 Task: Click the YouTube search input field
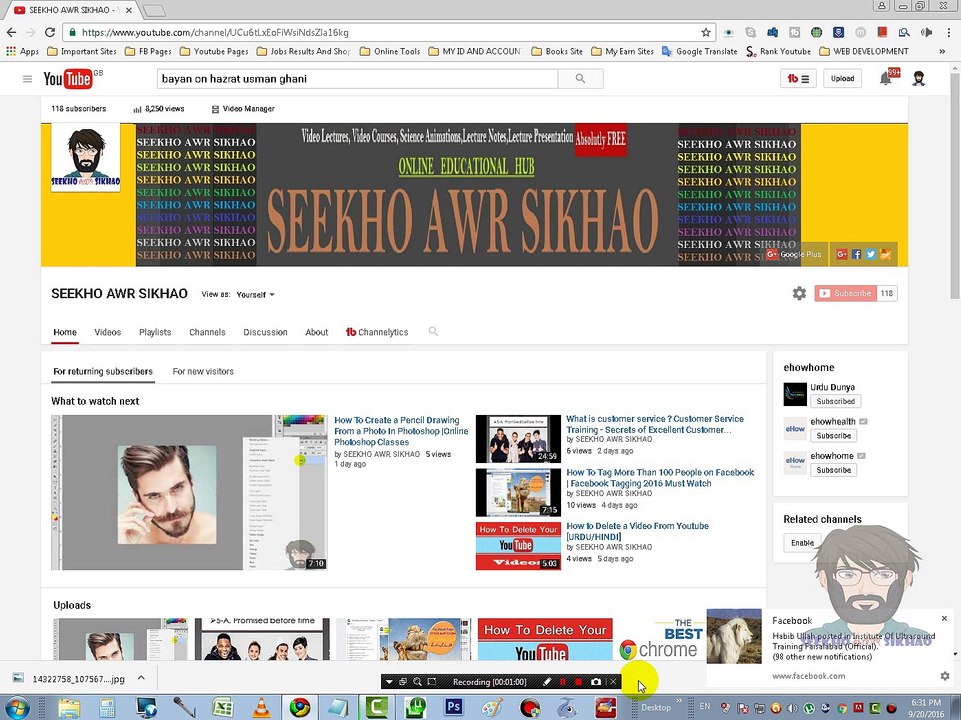click(x=357, y=78)
